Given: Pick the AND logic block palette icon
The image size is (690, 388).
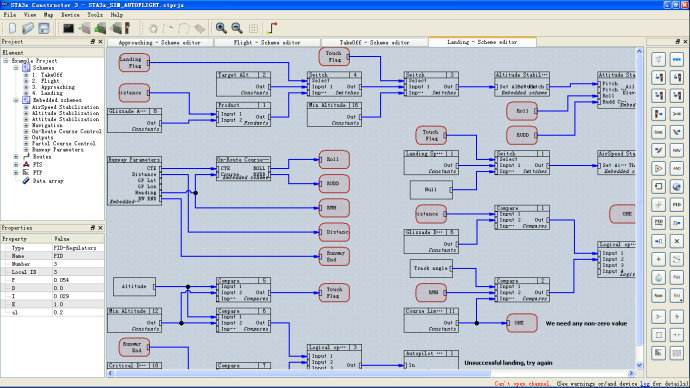Looking at the screenshot, I should [676, 168].
